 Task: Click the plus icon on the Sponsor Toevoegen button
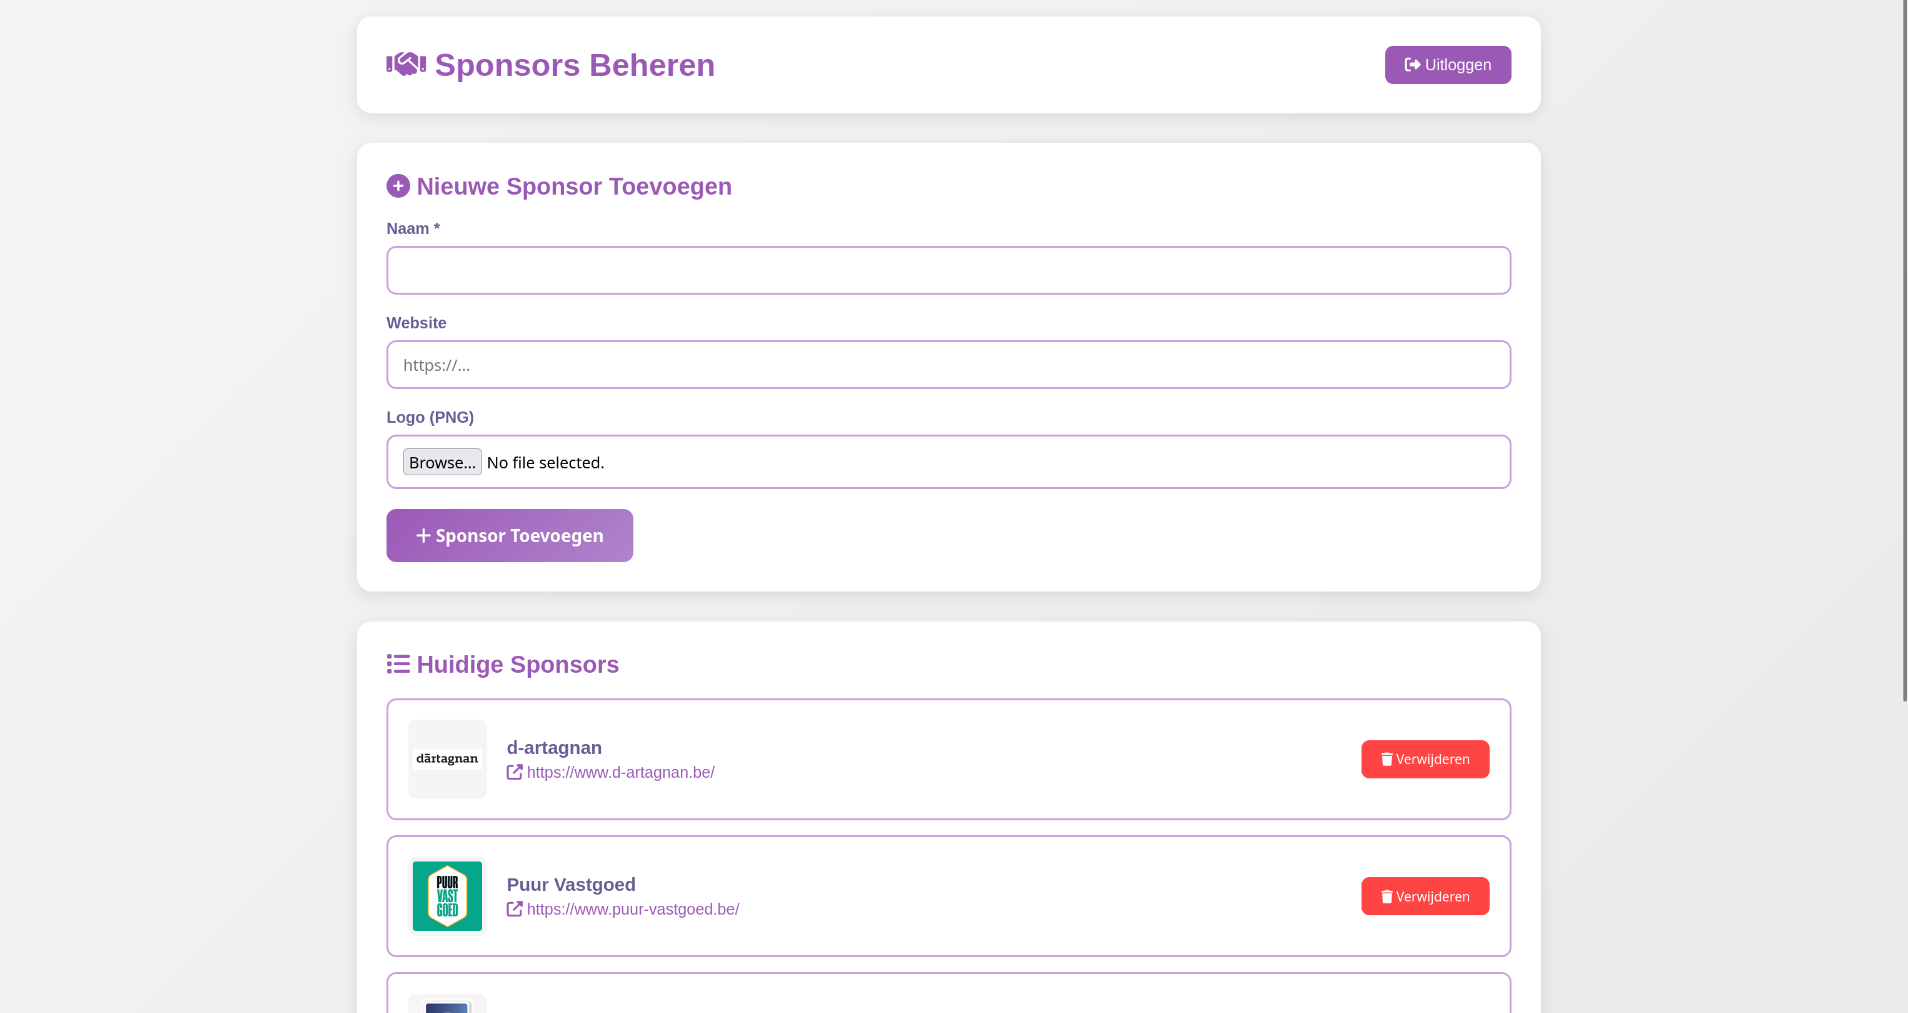[x=423, y=535]
